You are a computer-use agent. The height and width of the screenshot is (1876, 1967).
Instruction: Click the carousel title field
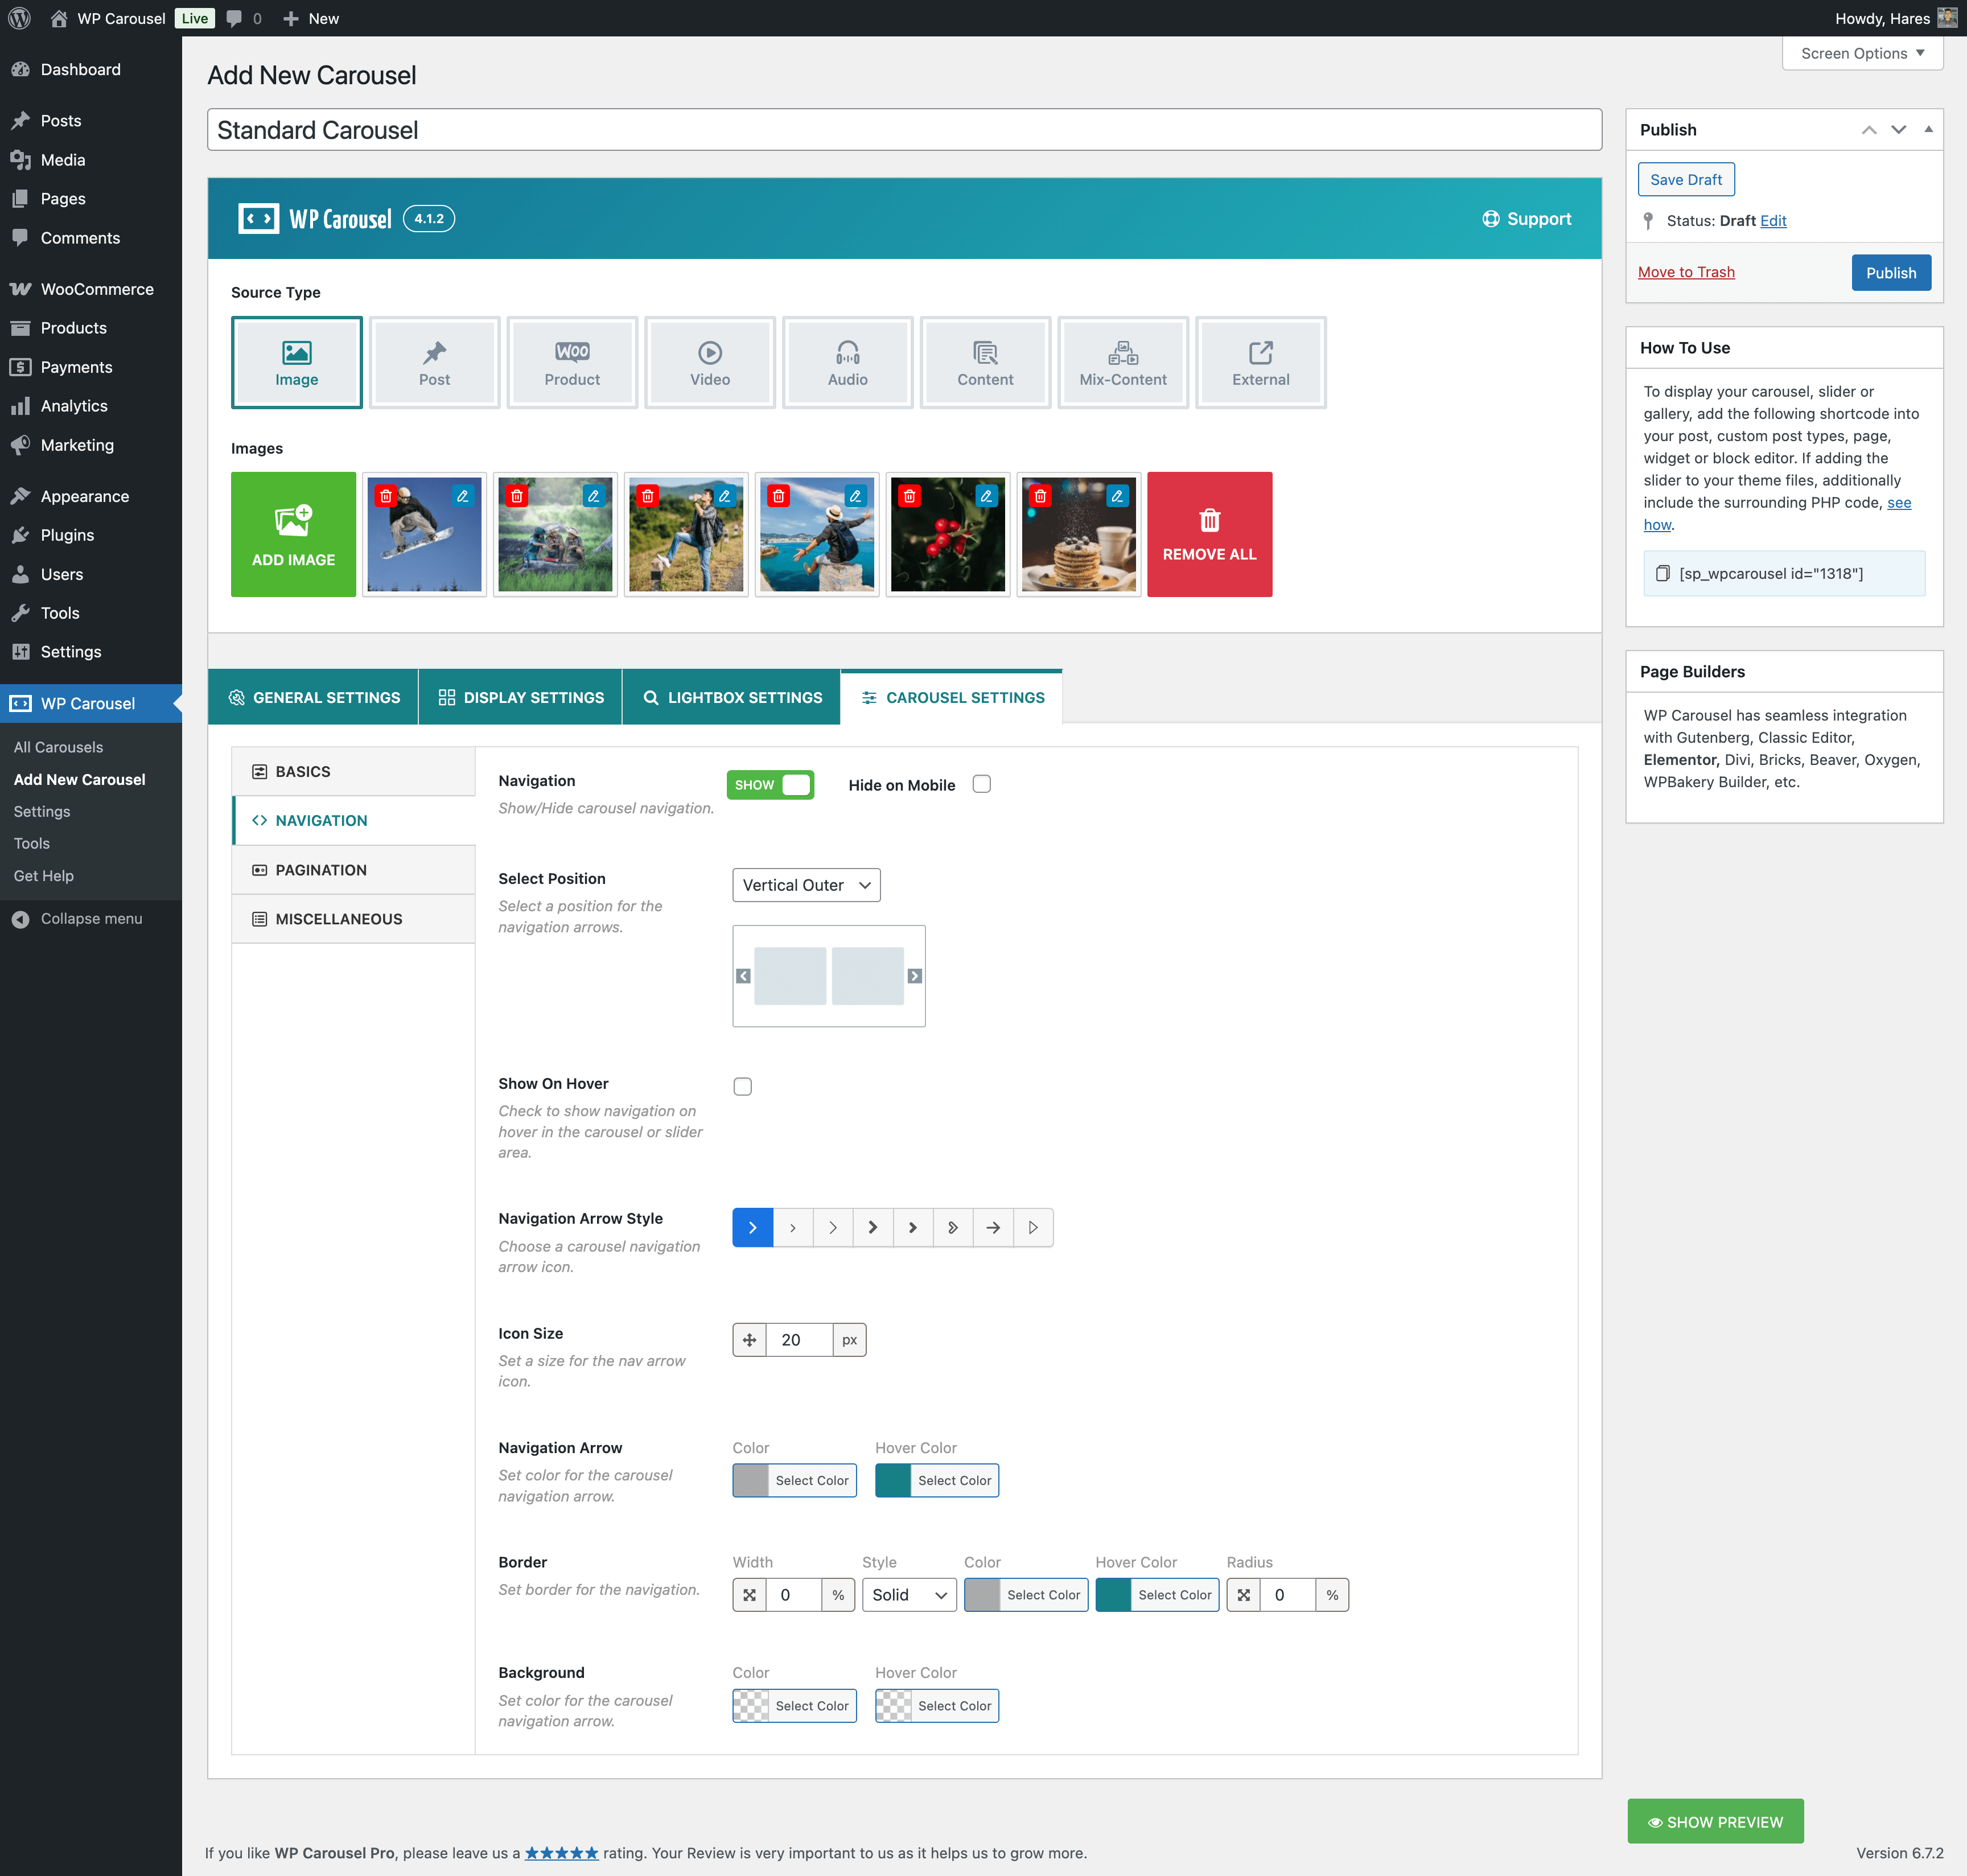904,130
